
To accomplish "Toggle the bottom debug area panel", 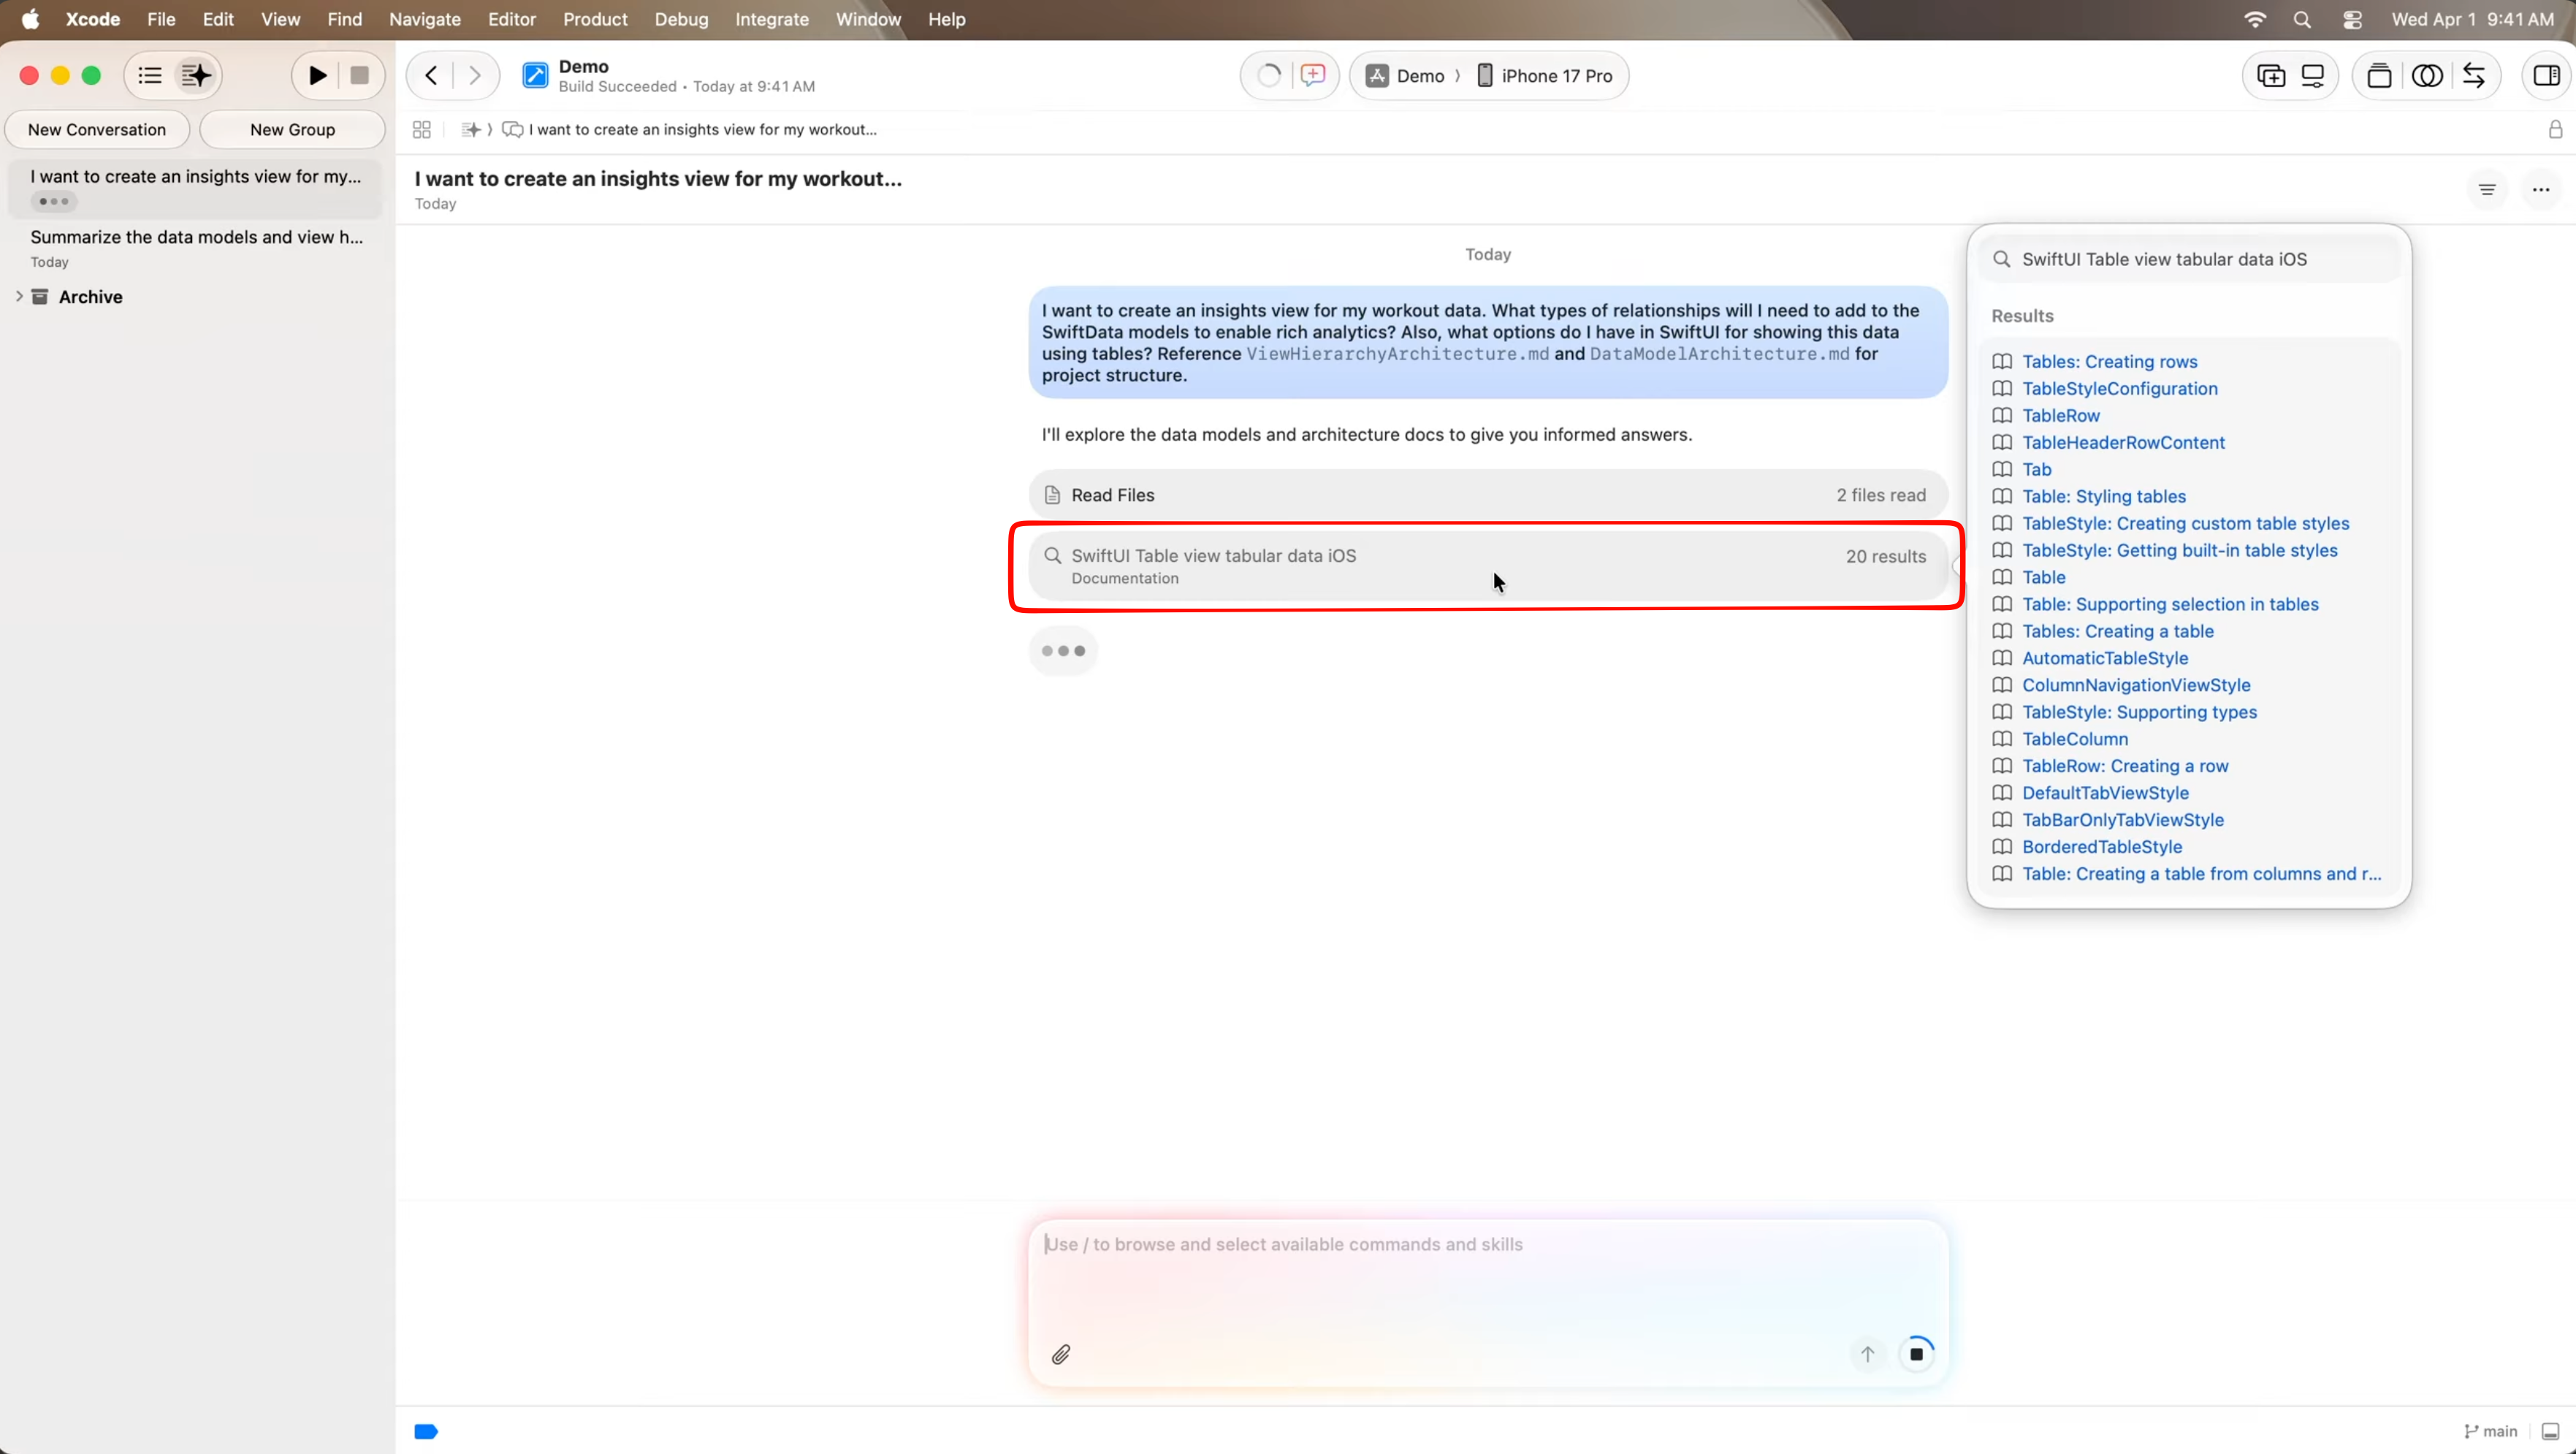I will point(2551,1431).
